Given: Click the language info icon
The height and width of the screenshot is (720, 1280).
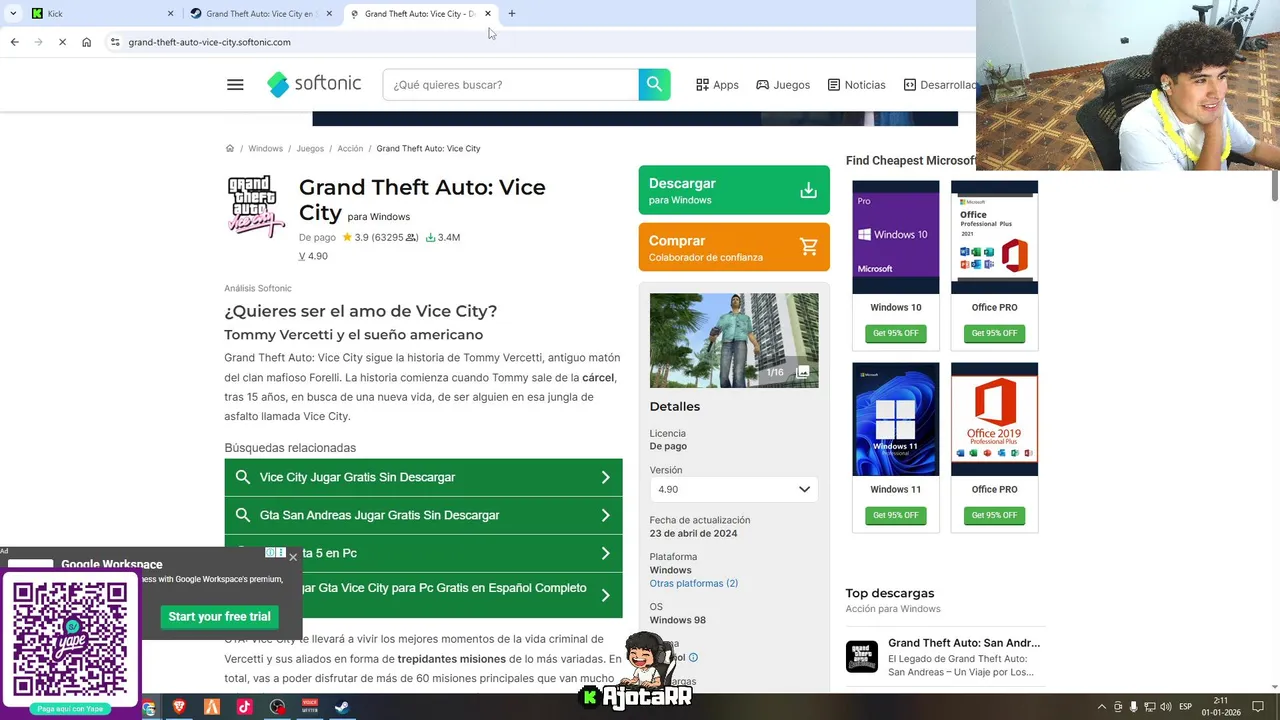Looking at the screenshot, I should pos(693,658).
